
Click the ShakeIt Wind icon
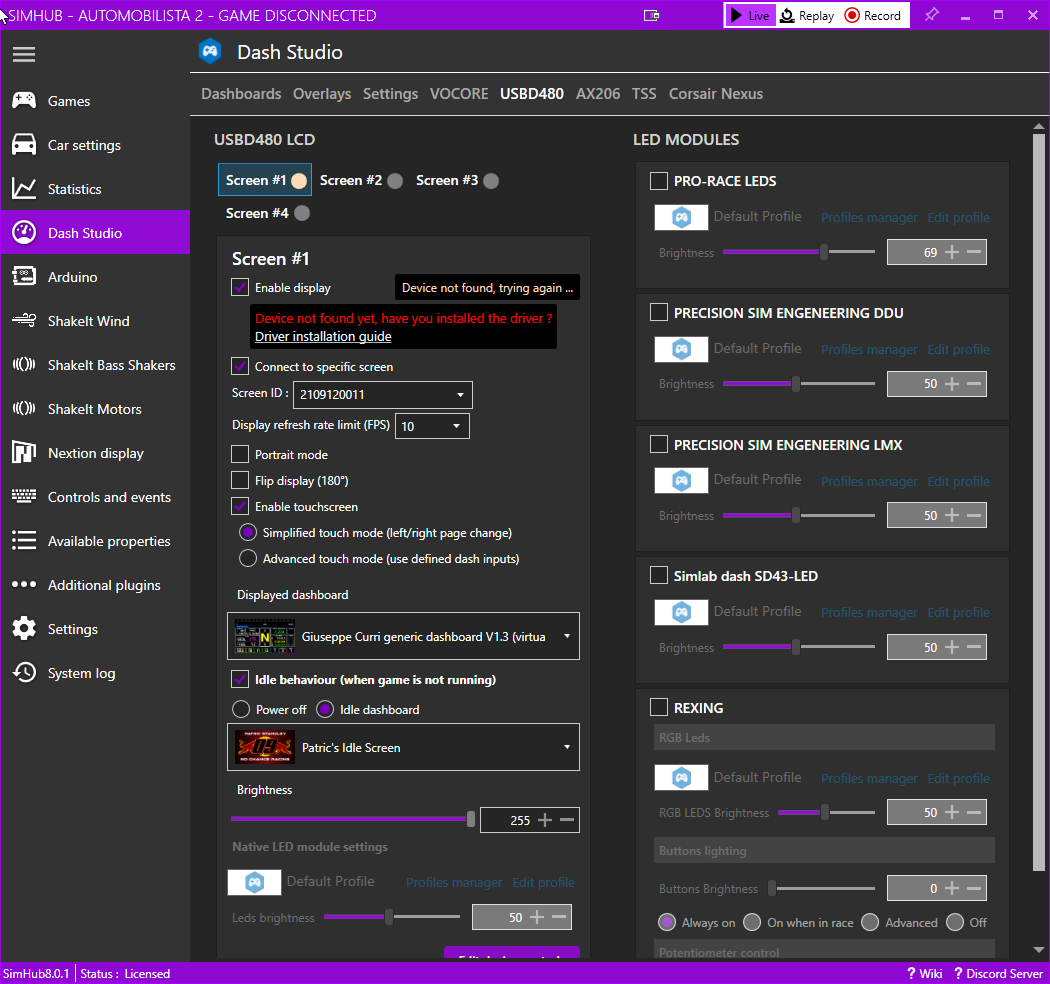point(24,320)
